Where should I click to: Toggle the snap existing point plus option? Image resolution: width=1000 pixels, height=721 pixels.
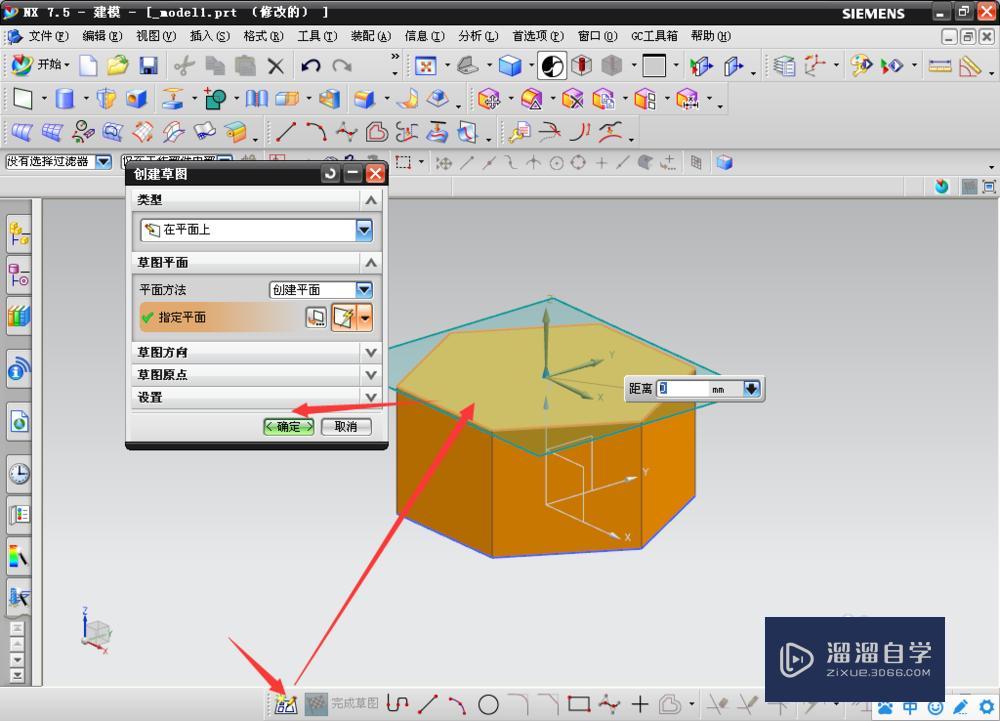pos(601,163)
